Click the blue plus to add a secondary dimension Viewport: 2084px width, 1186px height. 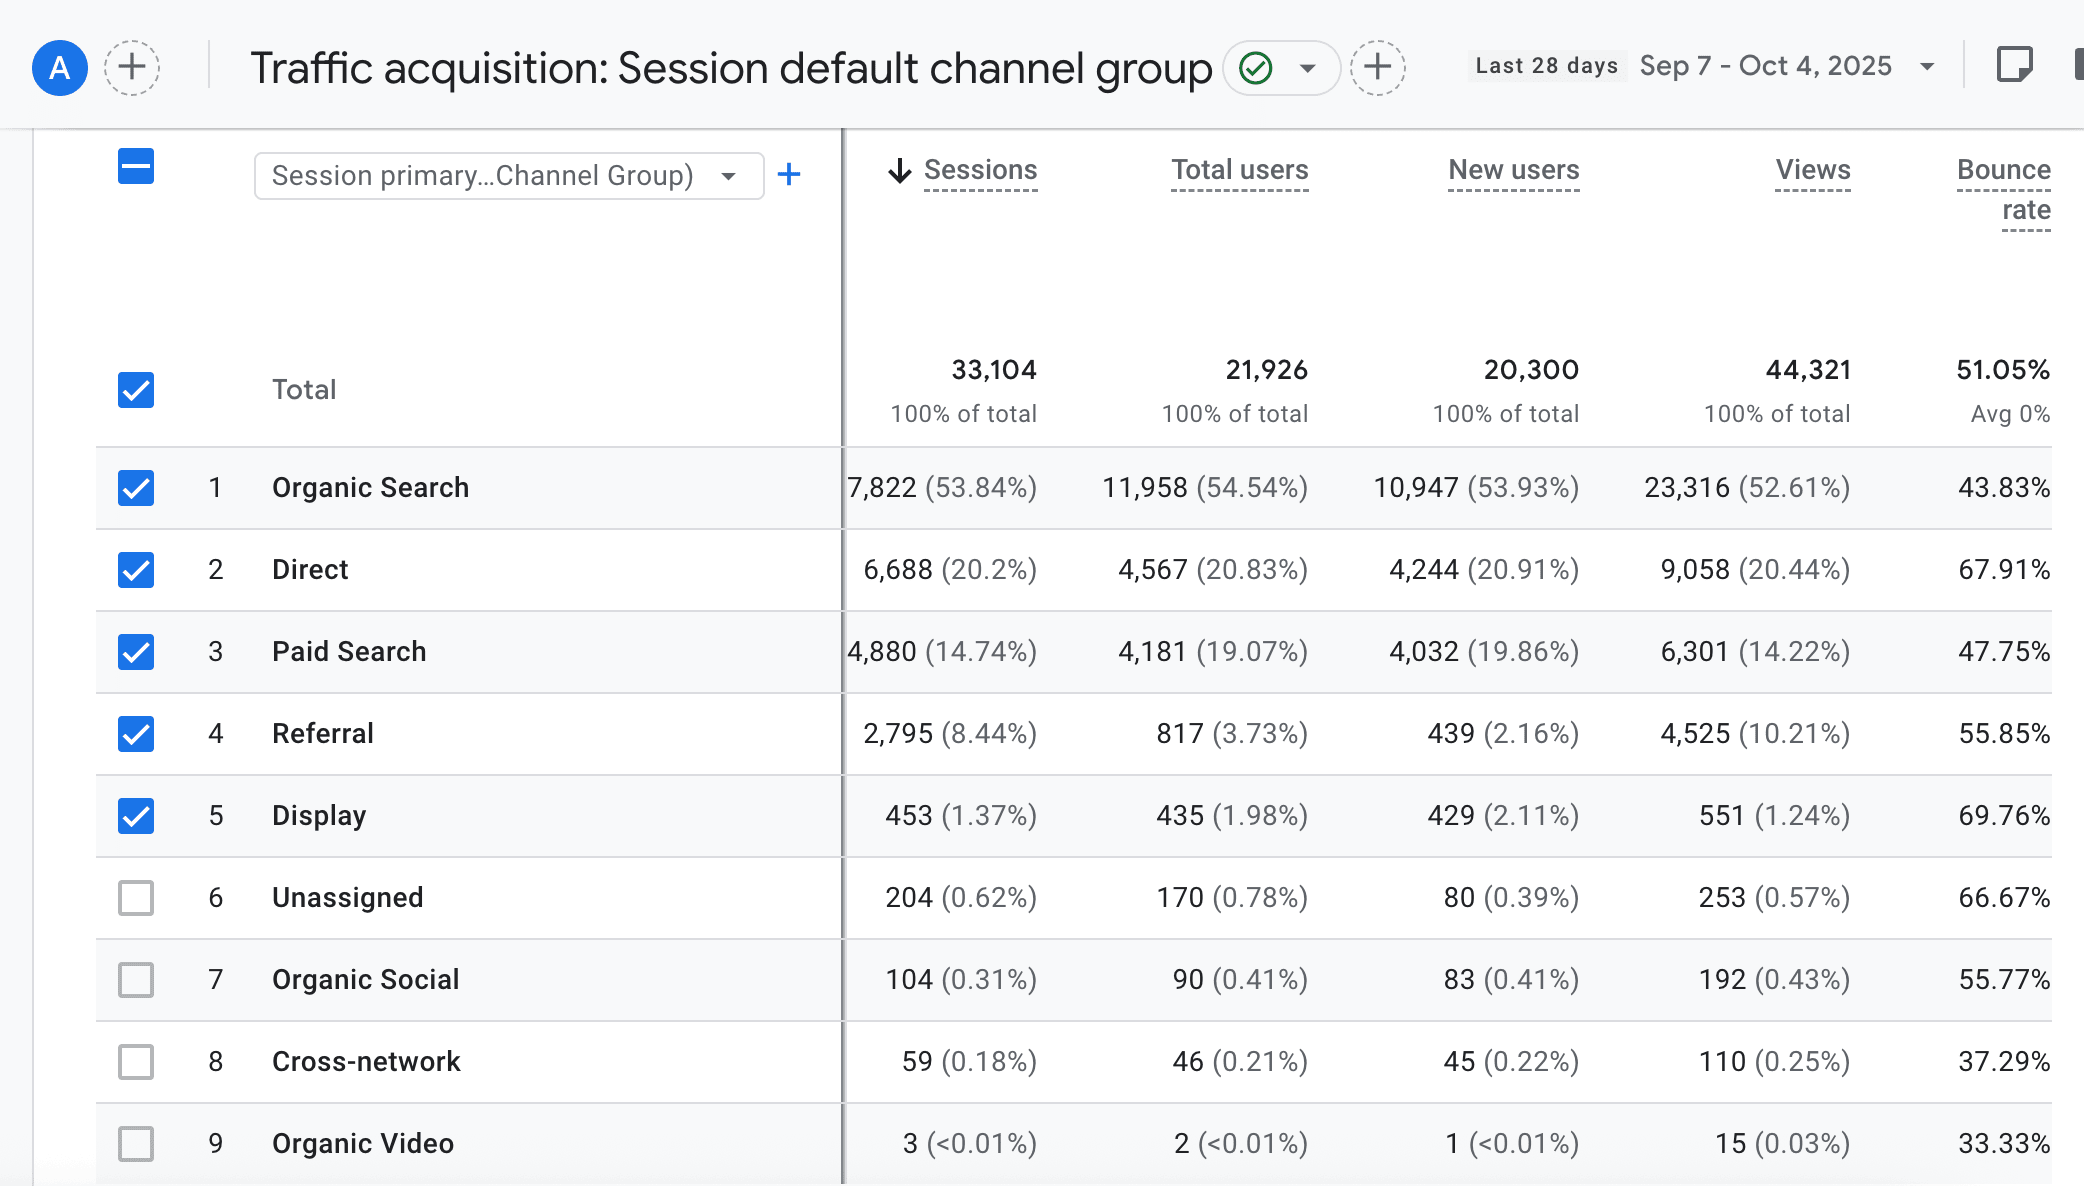(789, 175)
